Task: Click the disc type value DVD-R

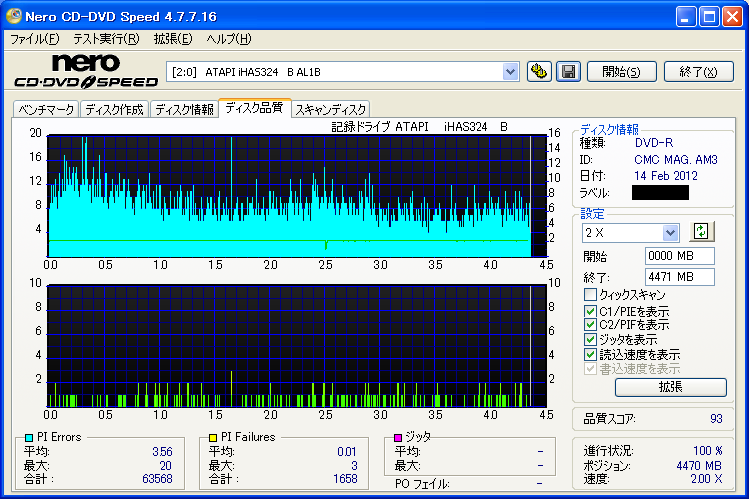Action: pos(653,143)
